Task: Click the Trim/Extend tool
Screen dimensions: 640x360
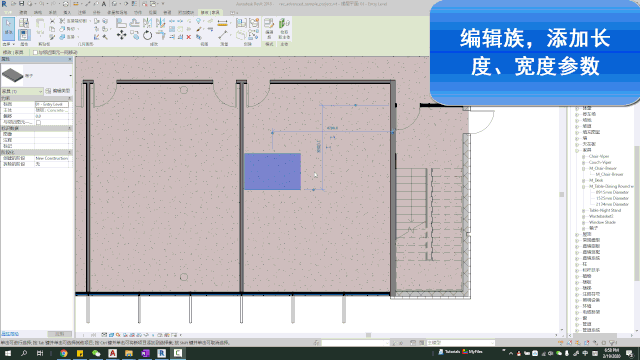Action: pos(160,35)
